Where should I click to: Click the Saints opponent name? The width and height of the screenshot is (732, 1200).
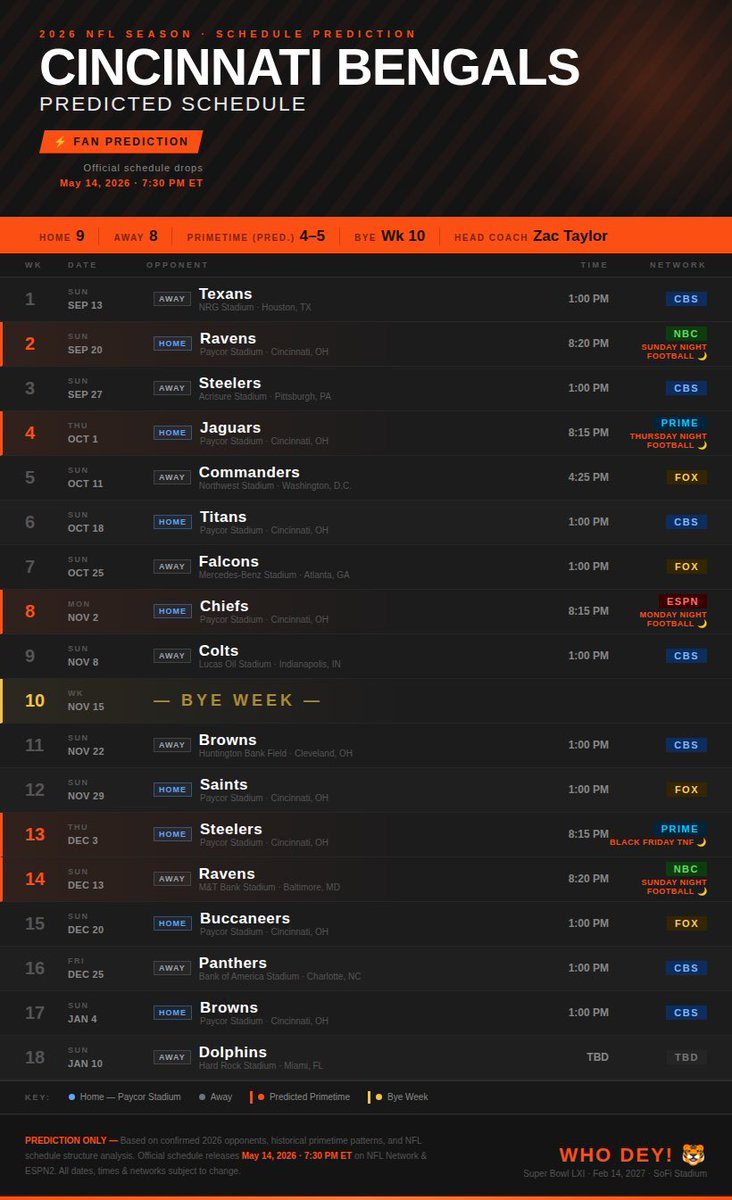pos(224,784)
